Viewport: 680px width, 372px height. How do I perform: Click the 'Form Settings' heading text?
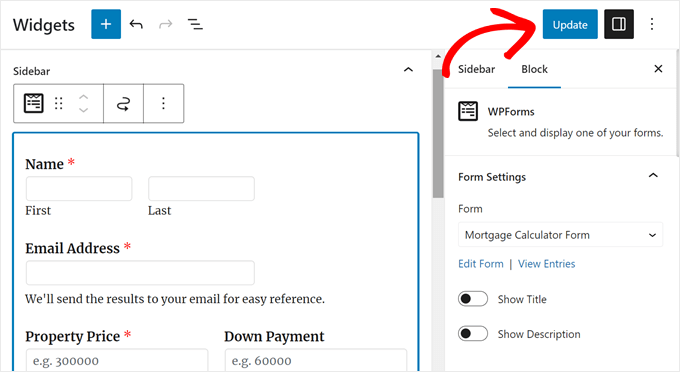[492, 177]
